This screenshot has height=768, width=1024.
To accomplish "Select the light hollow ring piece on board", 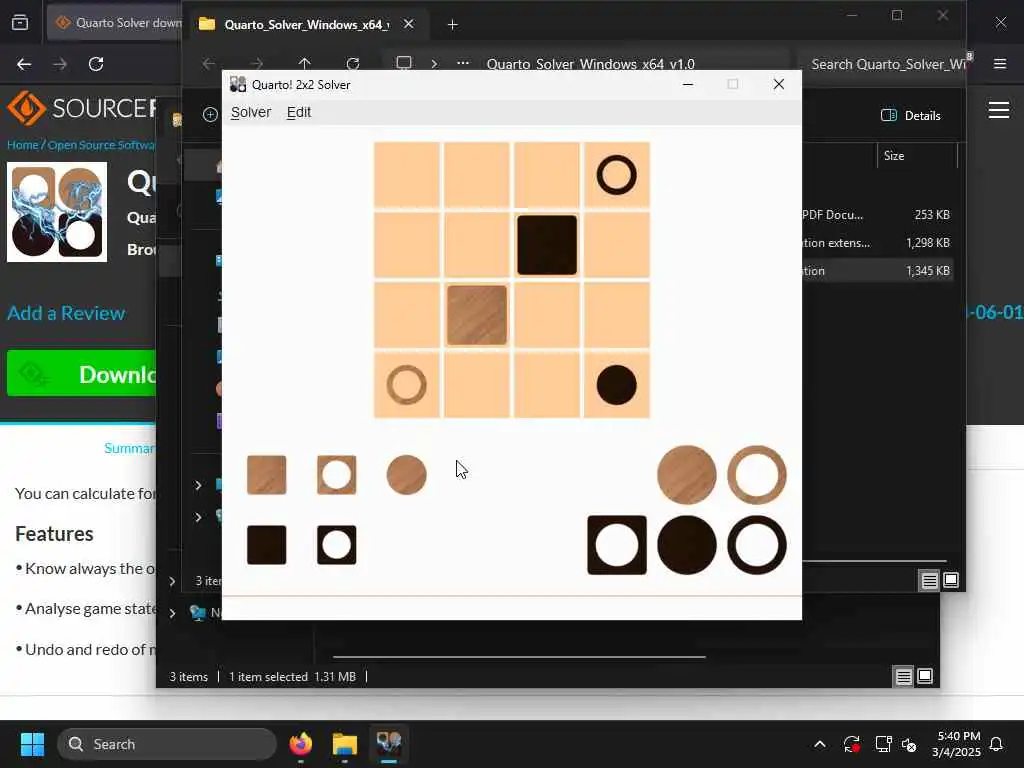I will click(406, 385).
